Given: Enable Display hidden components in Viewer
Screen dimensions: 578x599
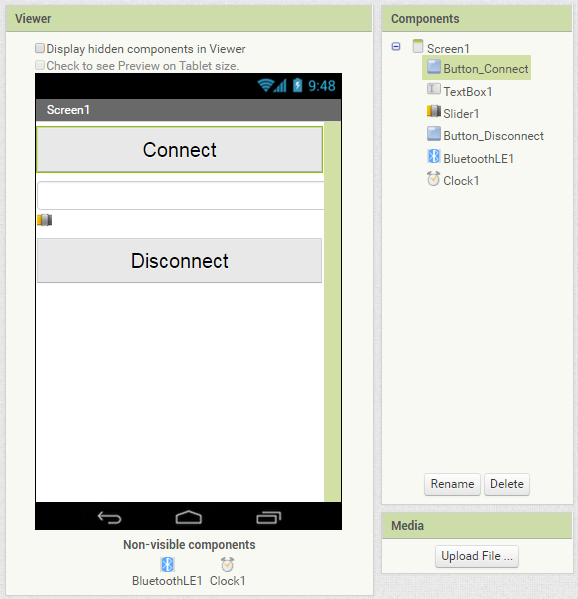Looking at the screenshot, I should tap(40, 48).
